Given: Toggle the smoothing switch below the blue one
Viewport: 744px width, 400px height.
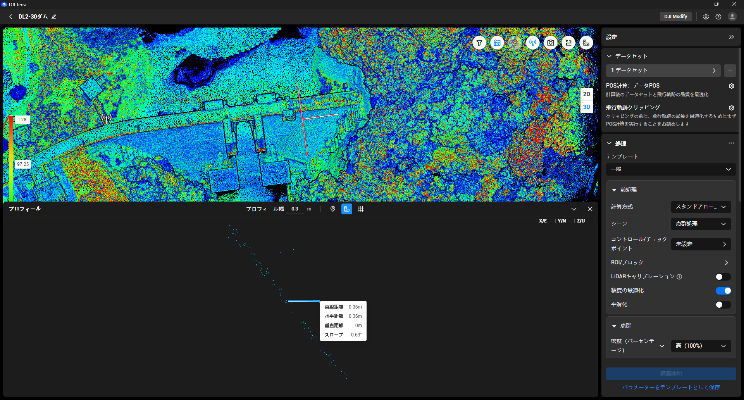Looking at the screenshot, I should 723,304.
